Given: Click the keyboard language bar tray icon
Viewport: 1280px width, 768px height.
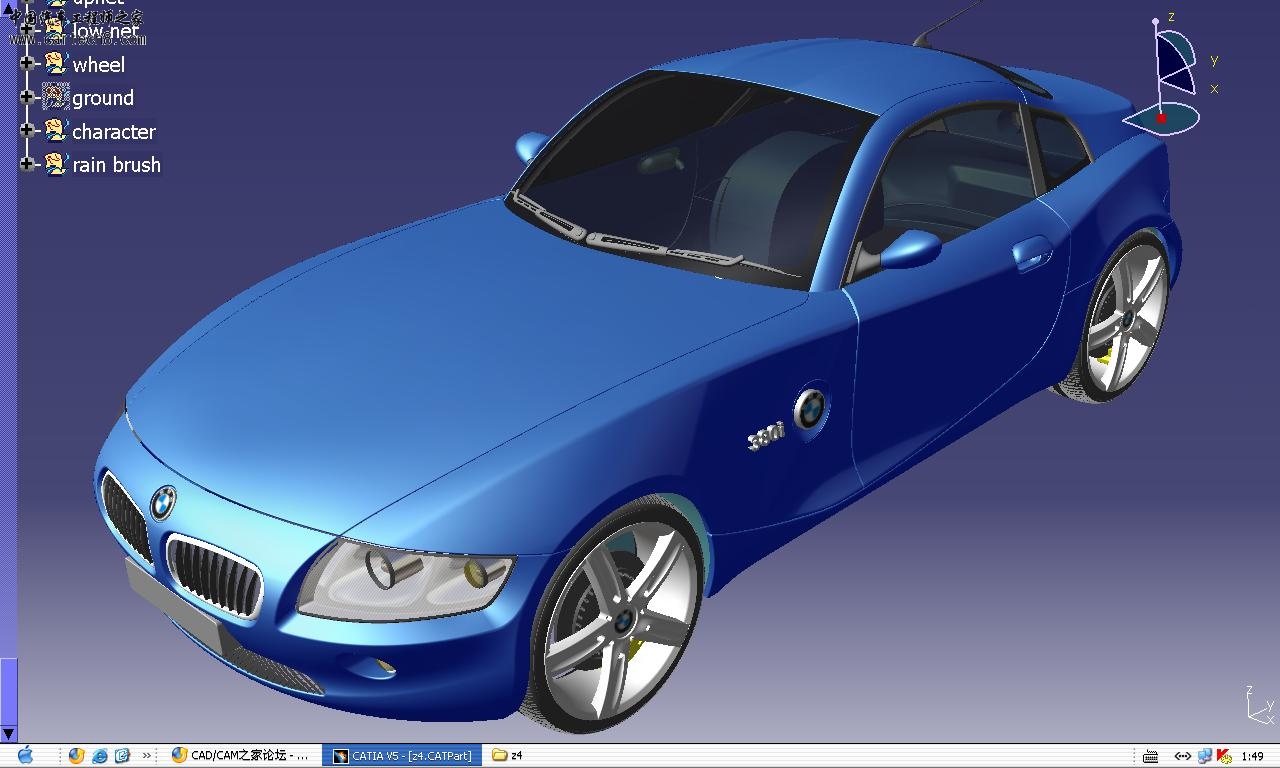Looking at the screenshot, I should 1151,756.
